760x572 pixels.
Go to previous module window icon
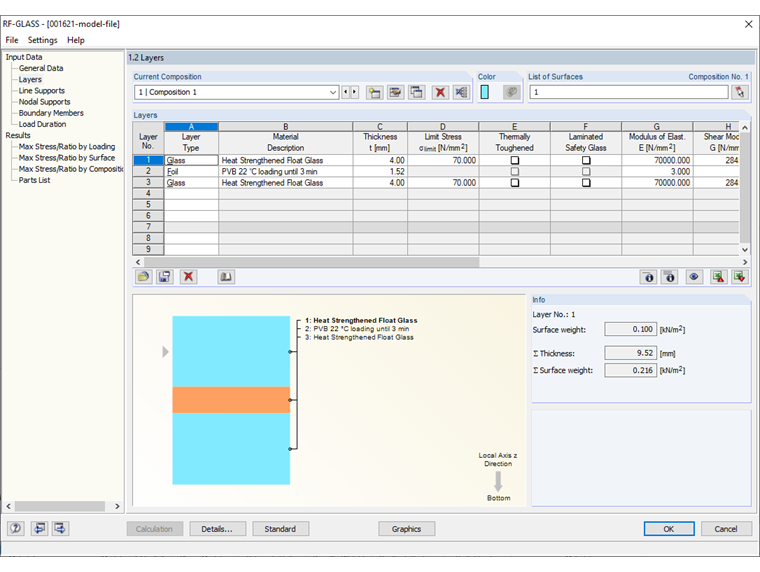click(x=40, y=528)
